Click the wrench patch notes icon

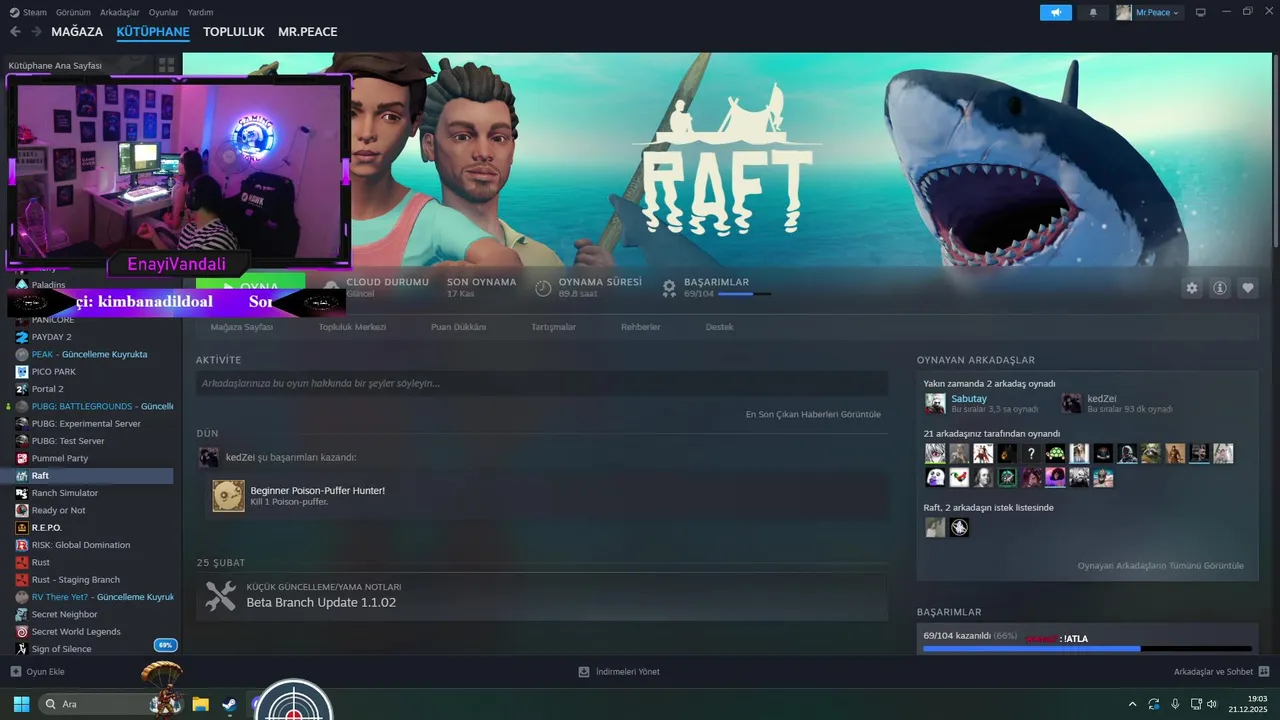(220, 596)
